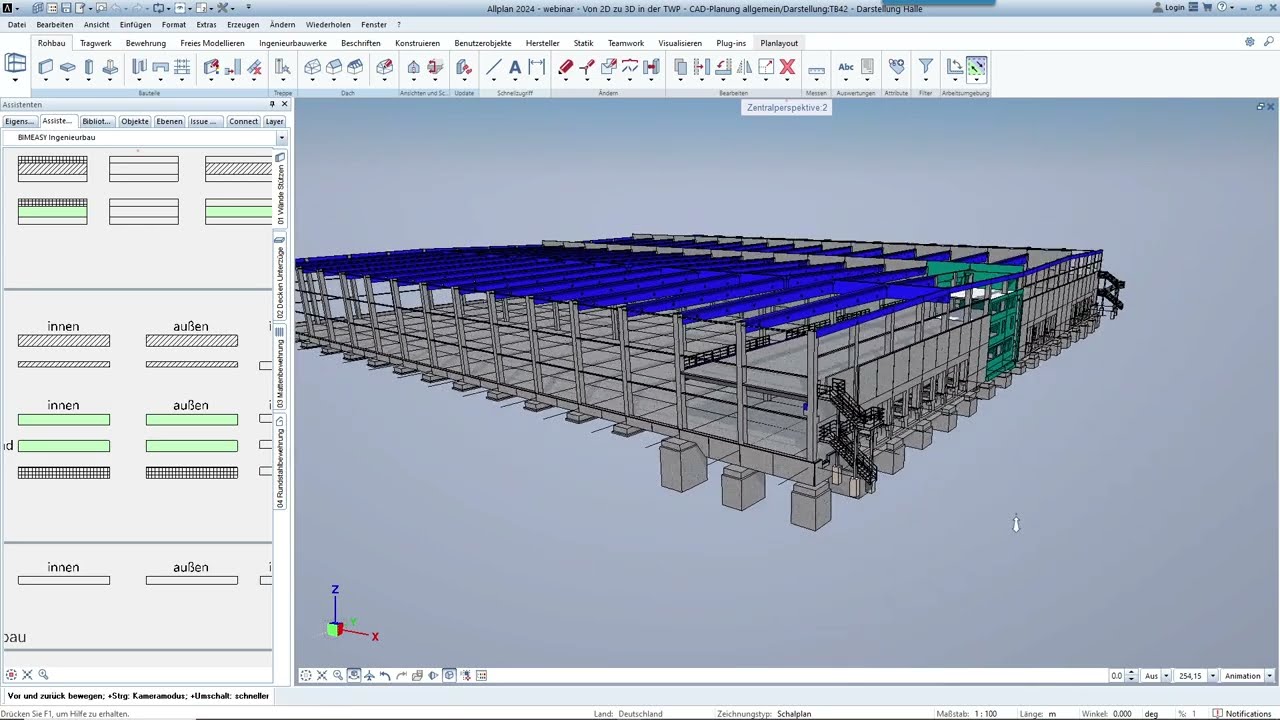Switch to the Visualisieren ribbon tab
The height and width of the screenshot is (720, 1280).
coord(680,43)
